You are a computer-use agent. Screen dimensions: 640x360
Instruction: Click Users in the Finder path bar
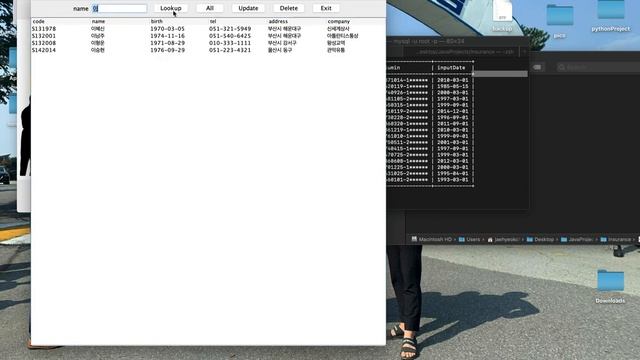pos(469,240)
